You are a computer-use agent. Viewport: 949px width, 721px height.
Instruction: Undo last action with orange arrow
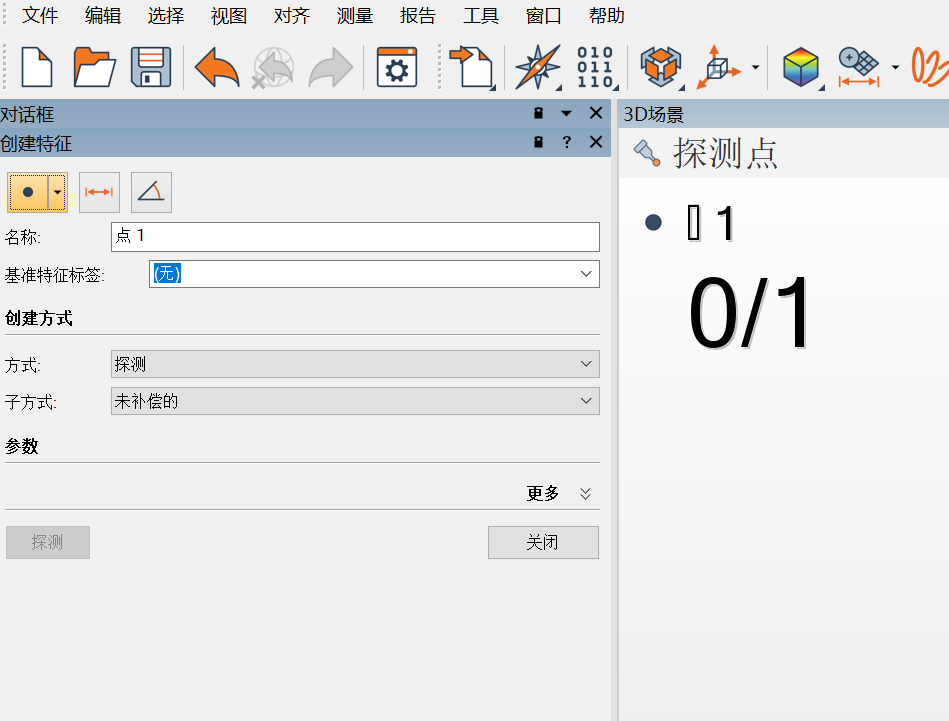pos(217,68)
